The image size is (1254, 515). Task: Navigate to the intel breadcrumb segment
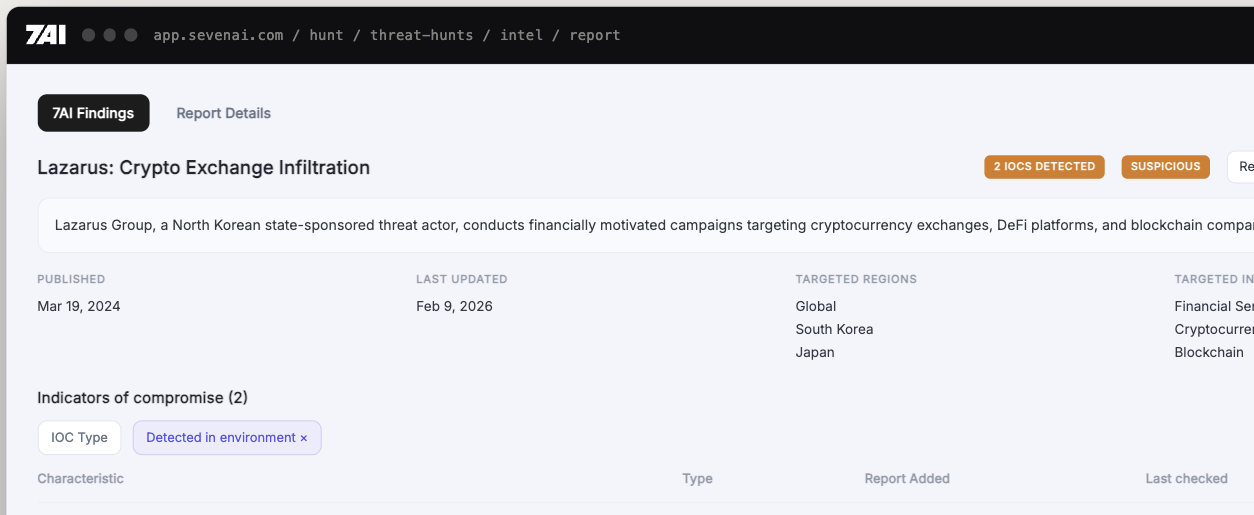click(x=521, y=35)
